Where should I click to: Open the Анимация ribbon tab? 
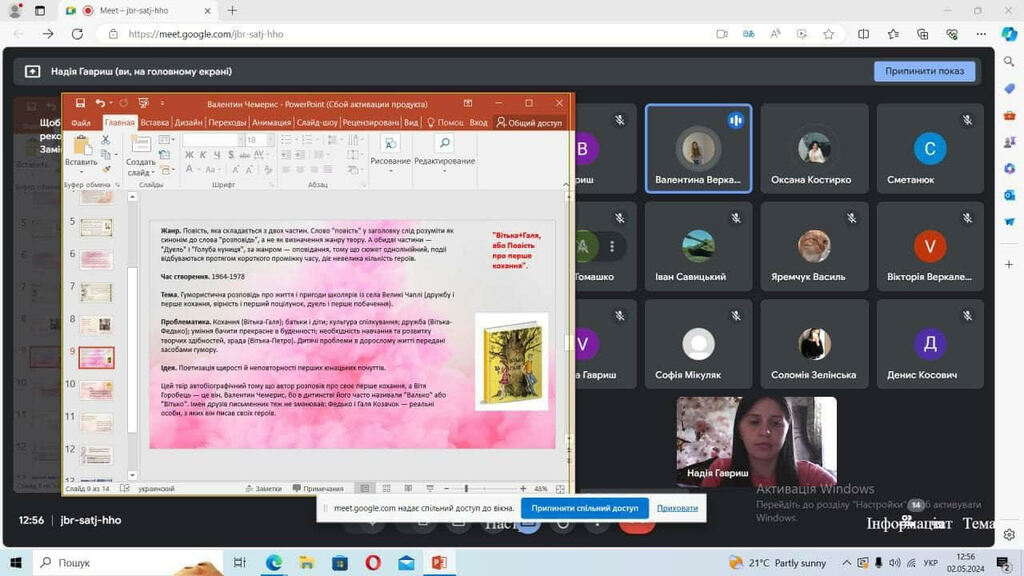[271, 122]
